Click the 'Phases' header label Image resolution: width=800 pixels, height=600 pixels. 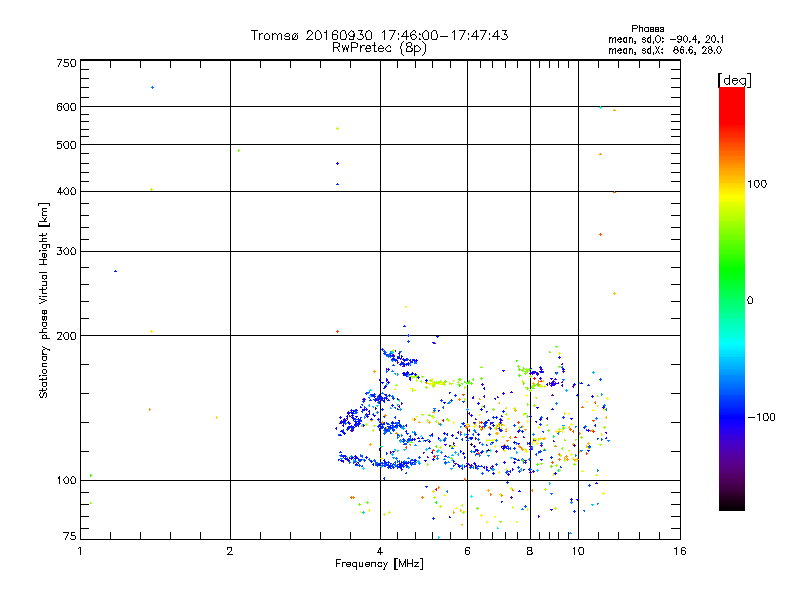click(x=647, y=29)
